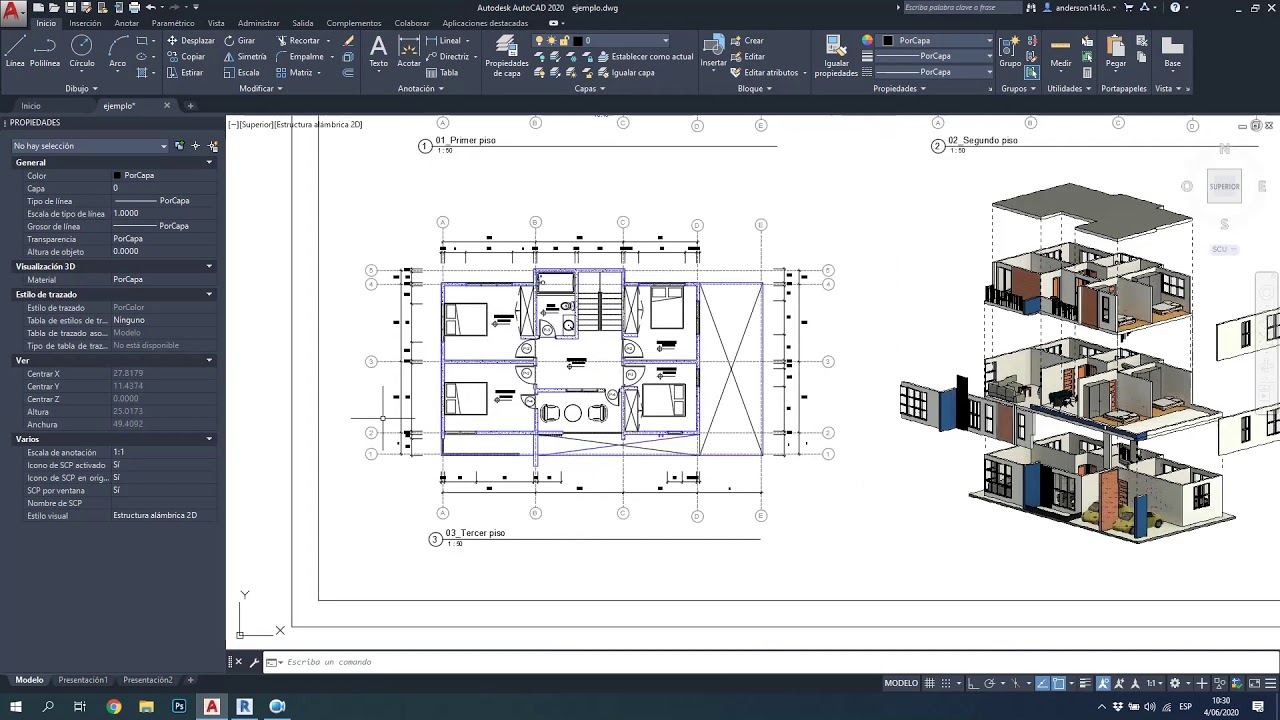Open Propiedades de capa manager
The height and width of the screenshot is (720, 1280).
[x=507, y=56]
